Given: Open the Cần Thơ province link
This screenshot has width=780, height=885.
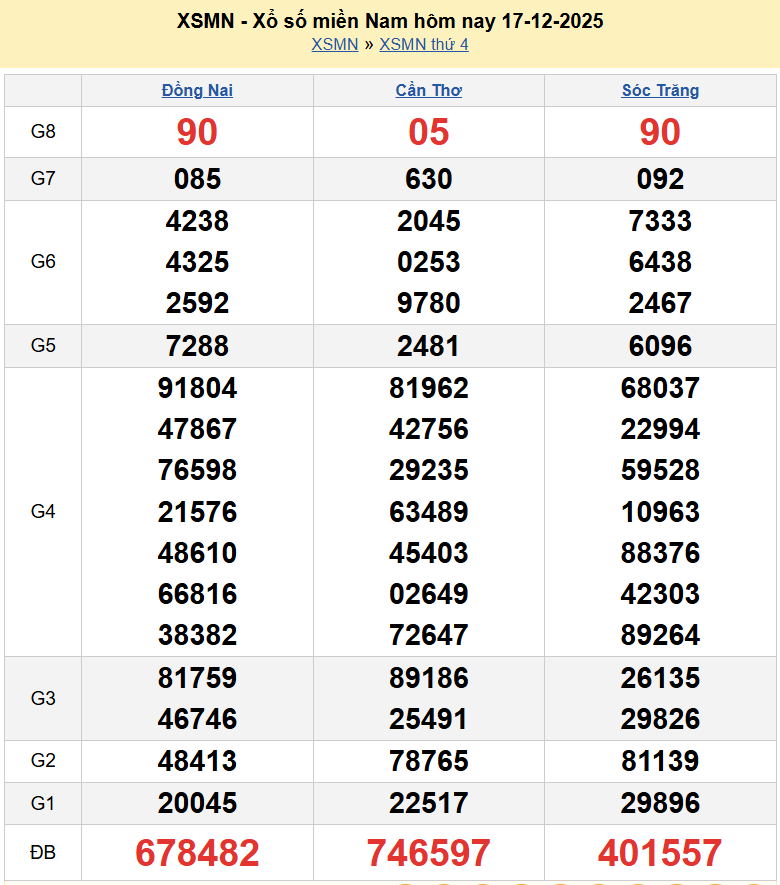Looking at the screenshot, I should pyautogui.click(x=428, y=90).
